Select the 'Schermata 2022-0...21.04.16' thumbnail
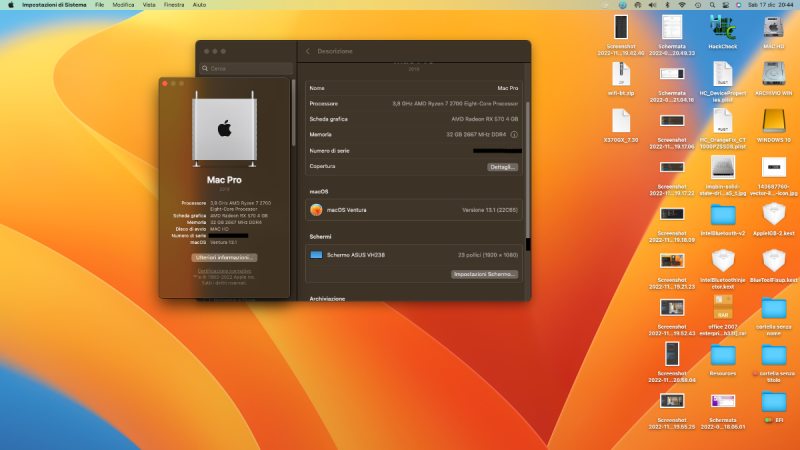The image size is (800, 450). (672, 74)
